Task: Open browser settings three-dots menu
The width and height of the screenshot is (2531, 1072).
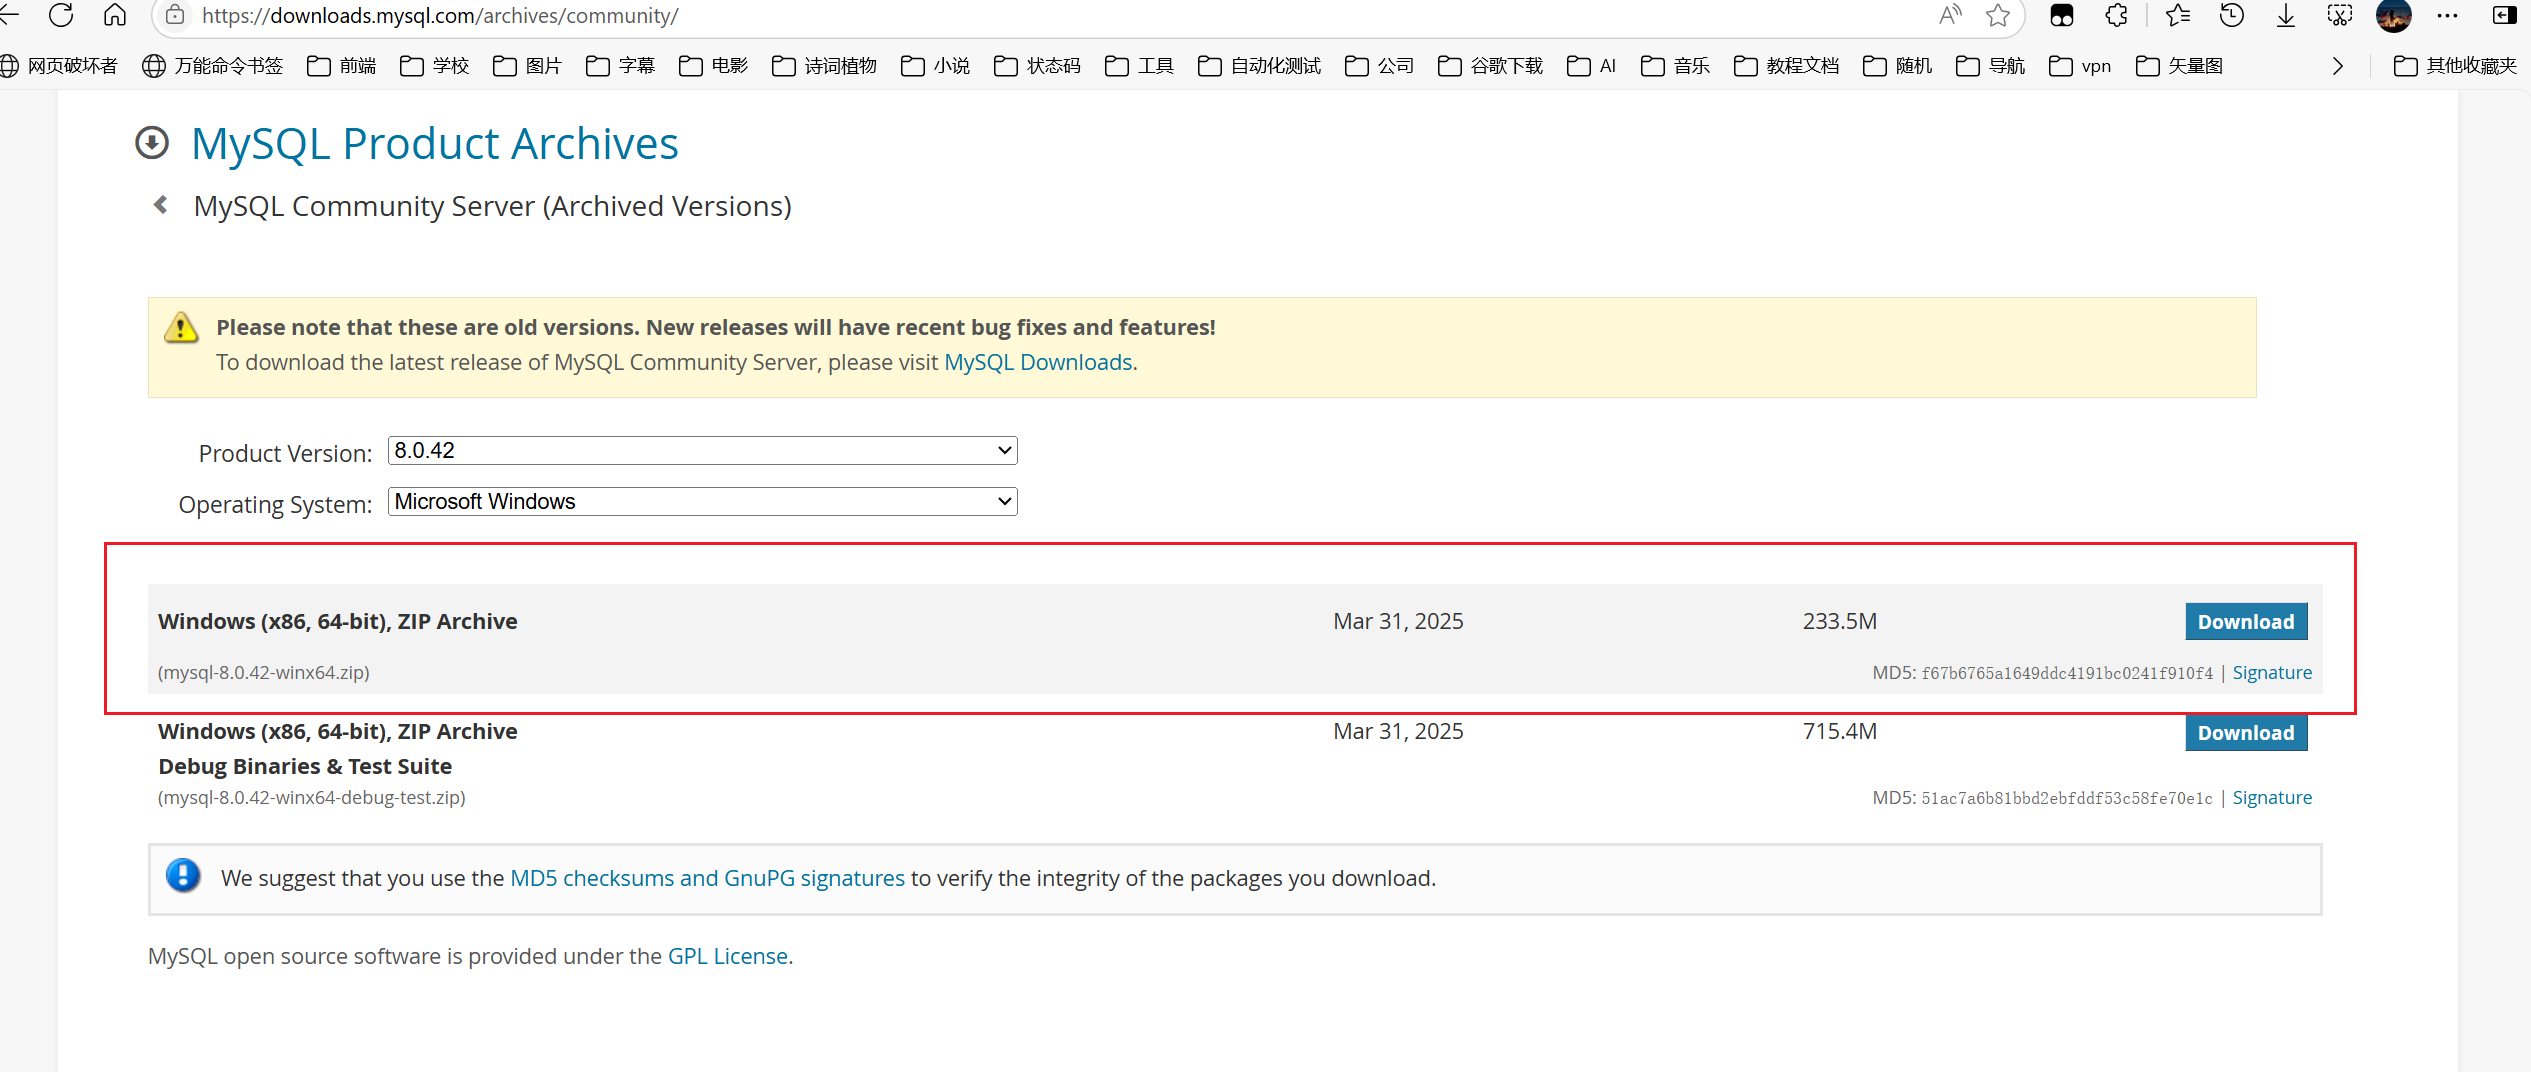Action: pos(2447,15)
